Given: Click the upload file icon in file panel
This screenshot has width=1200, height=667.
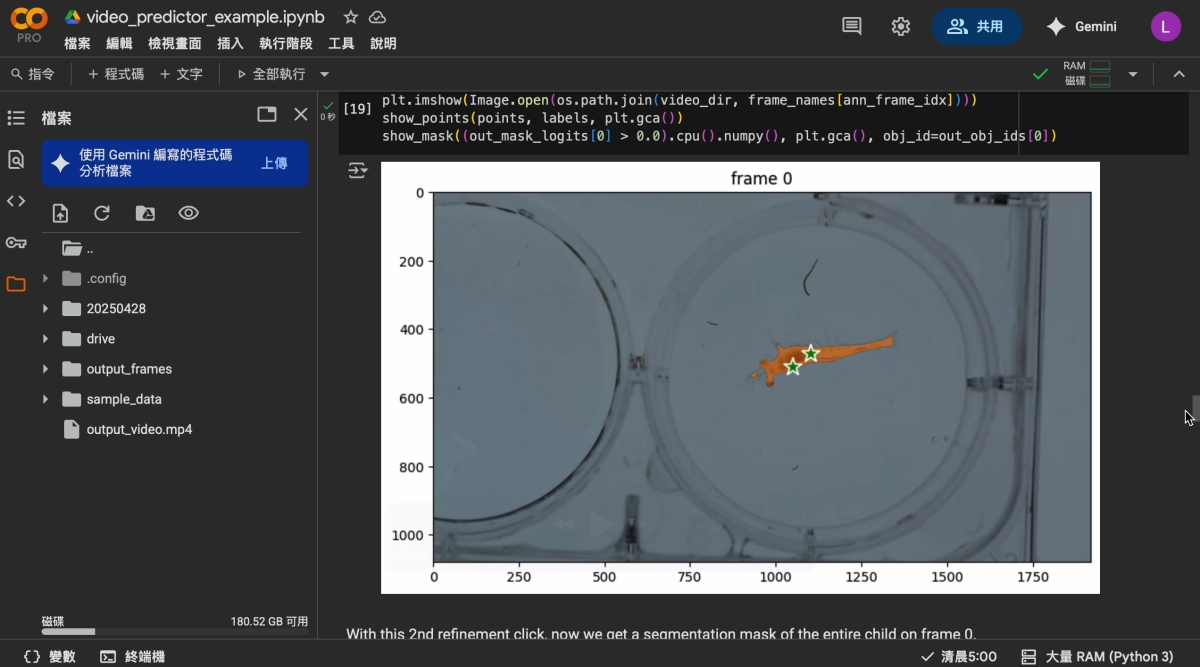Looking at the screenshot, I should (61, 213).
